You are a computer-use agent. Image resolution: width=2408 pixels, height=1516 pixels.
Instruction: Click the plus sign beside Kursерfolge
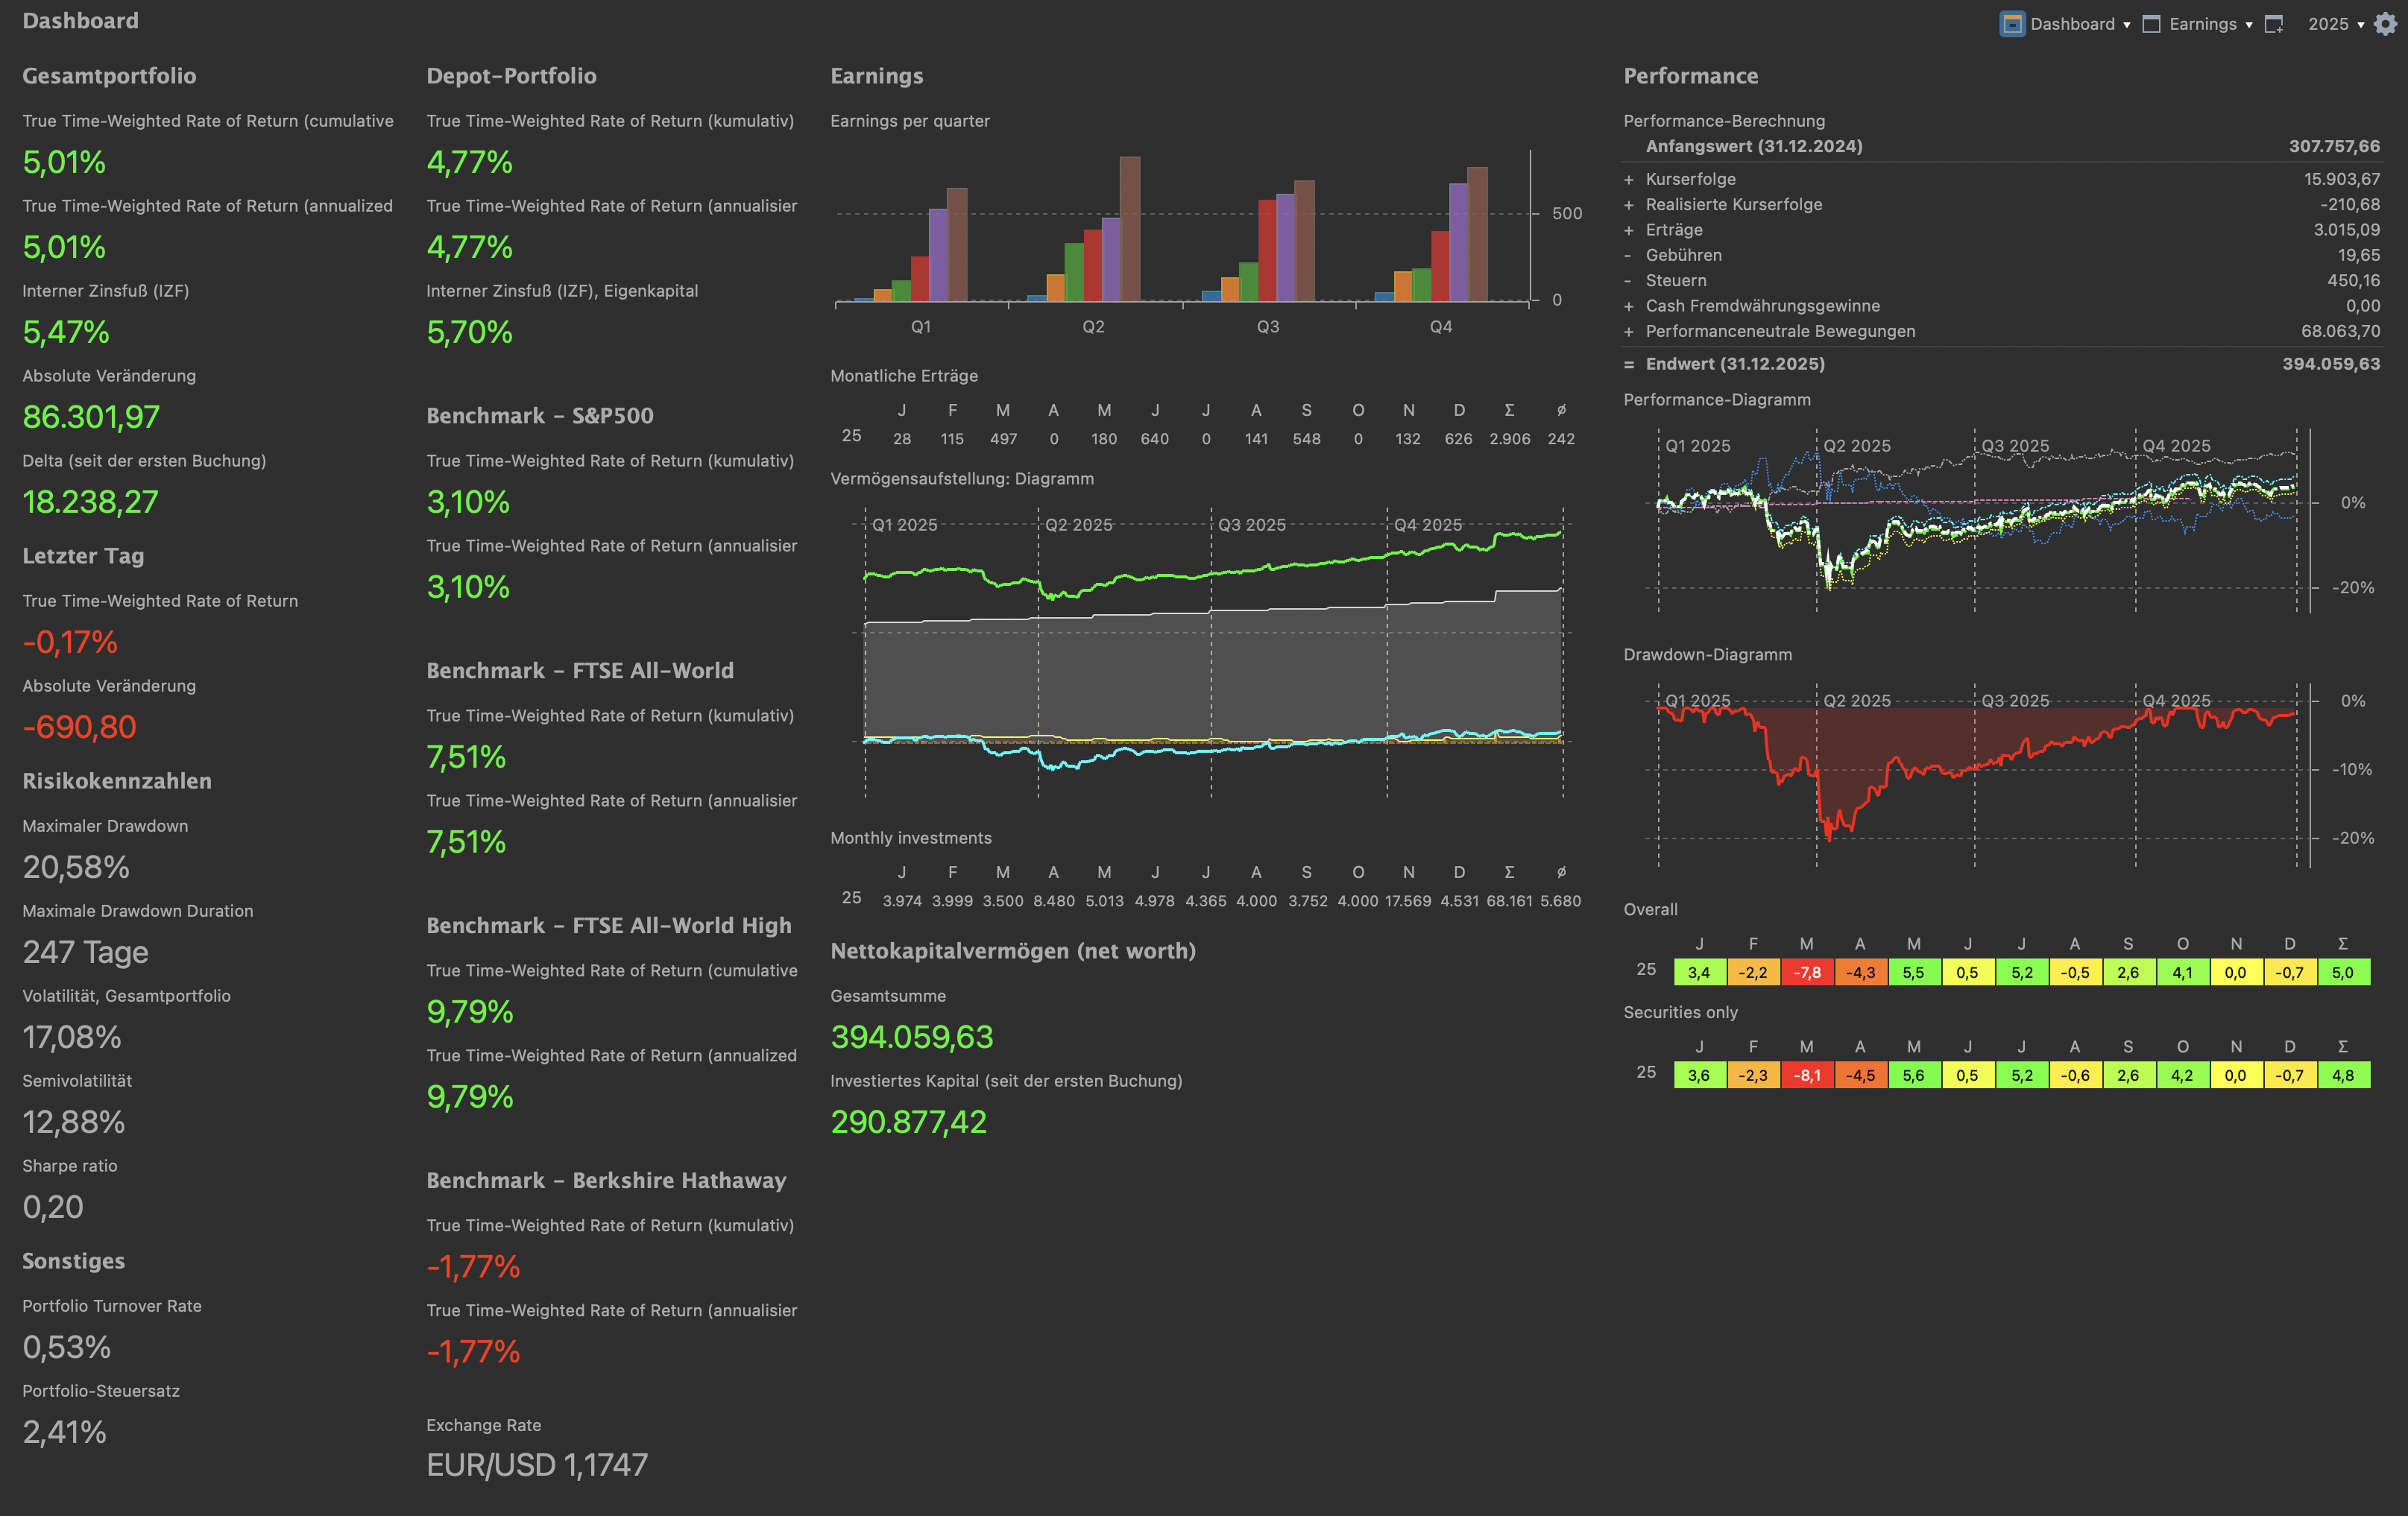[1629, 180]
